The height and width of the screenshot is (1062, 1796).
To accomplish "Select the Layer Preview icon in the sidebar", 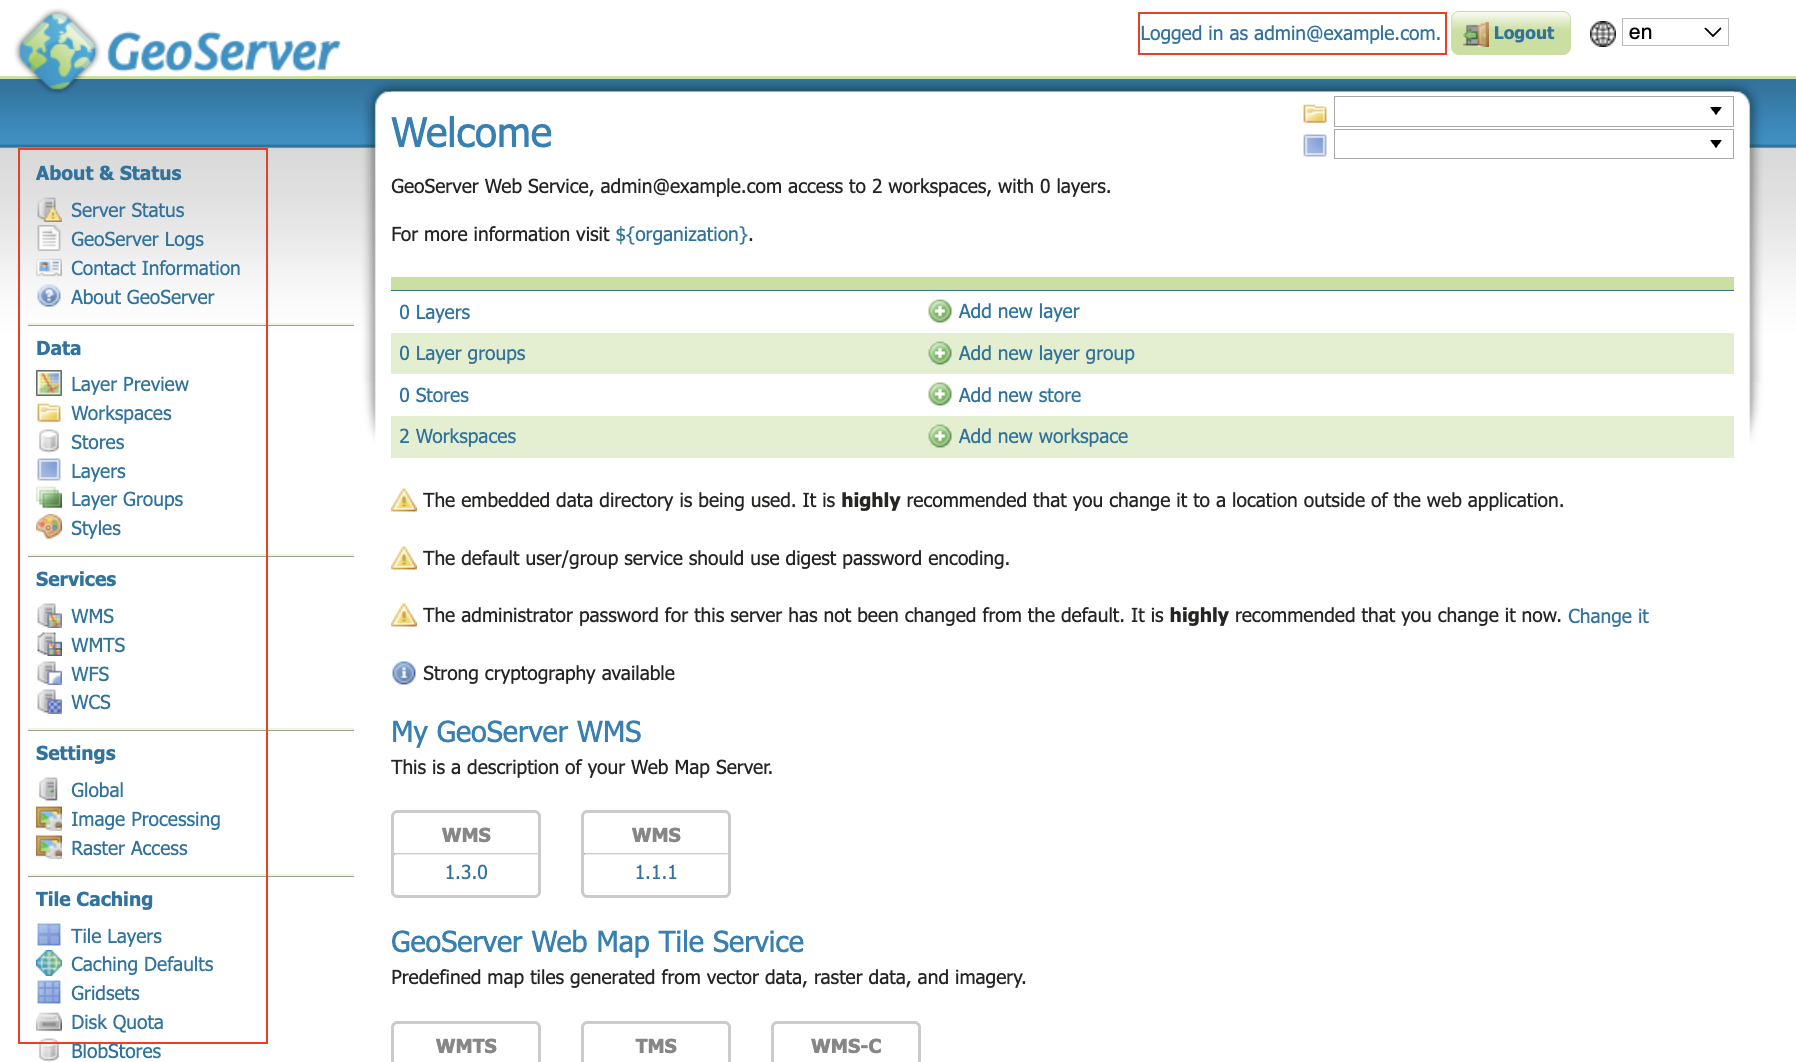I will coord(48,383).
